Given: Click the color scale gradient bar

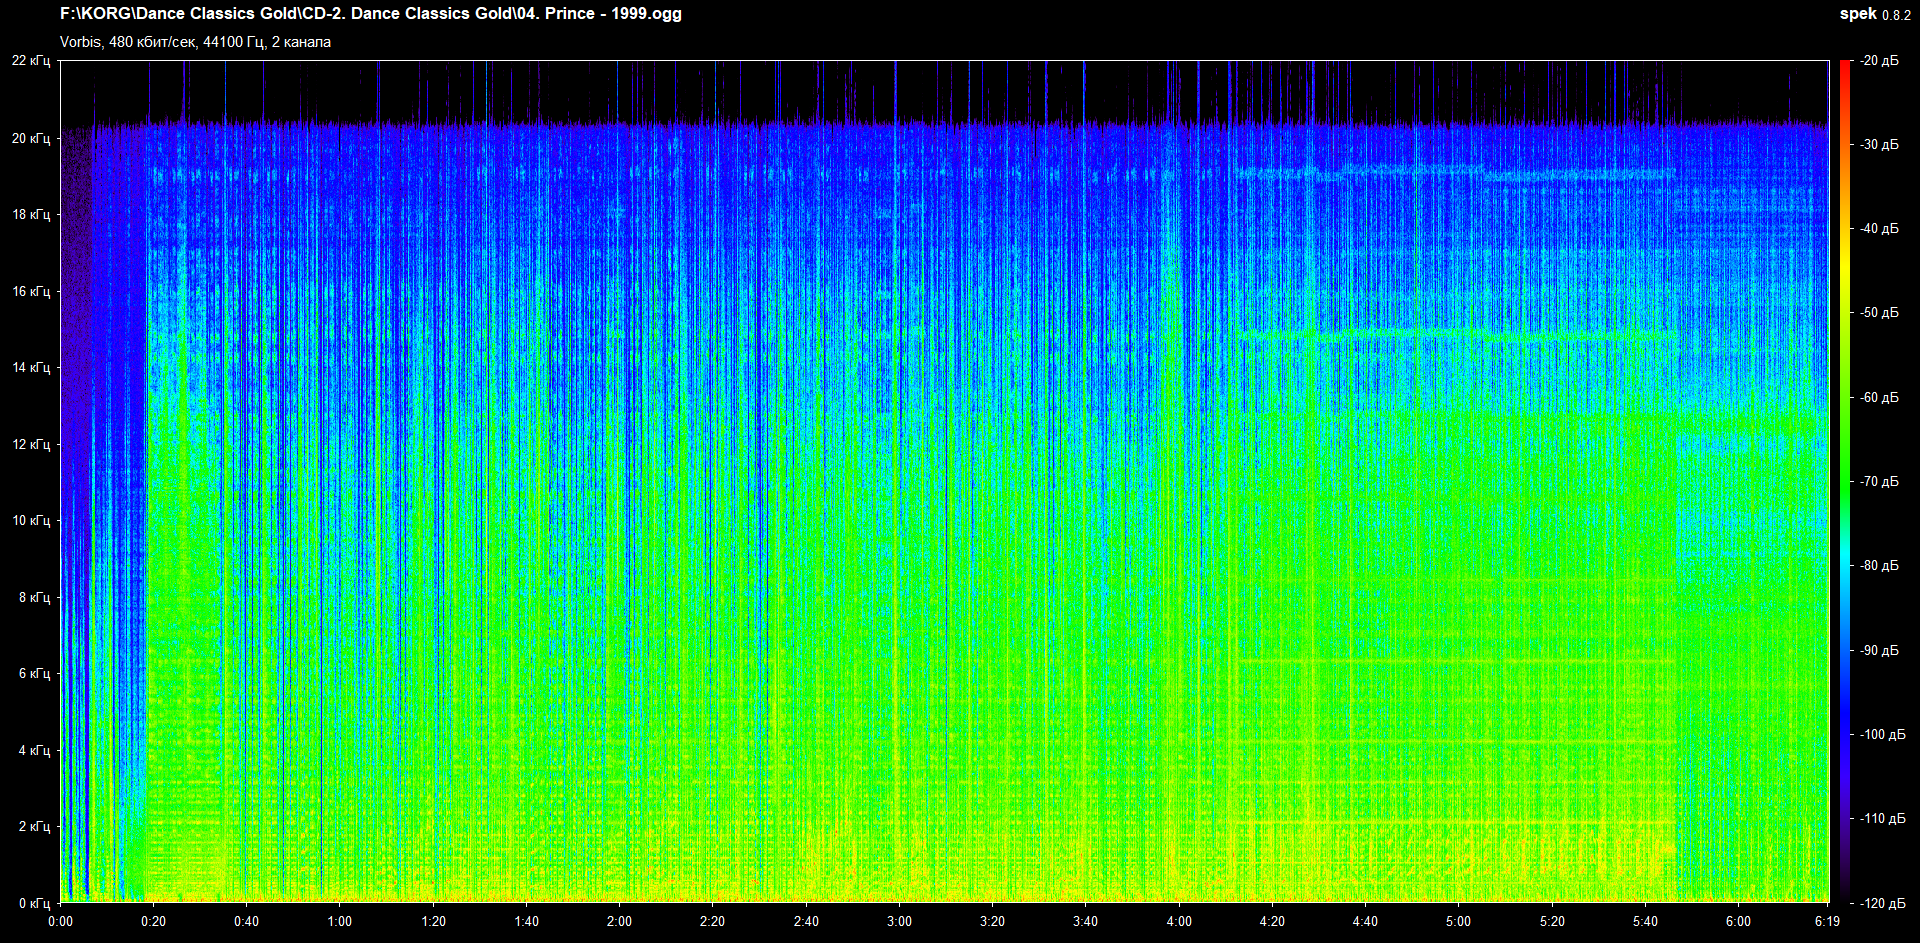Looking at the screenshot, I should point(1844,480).
